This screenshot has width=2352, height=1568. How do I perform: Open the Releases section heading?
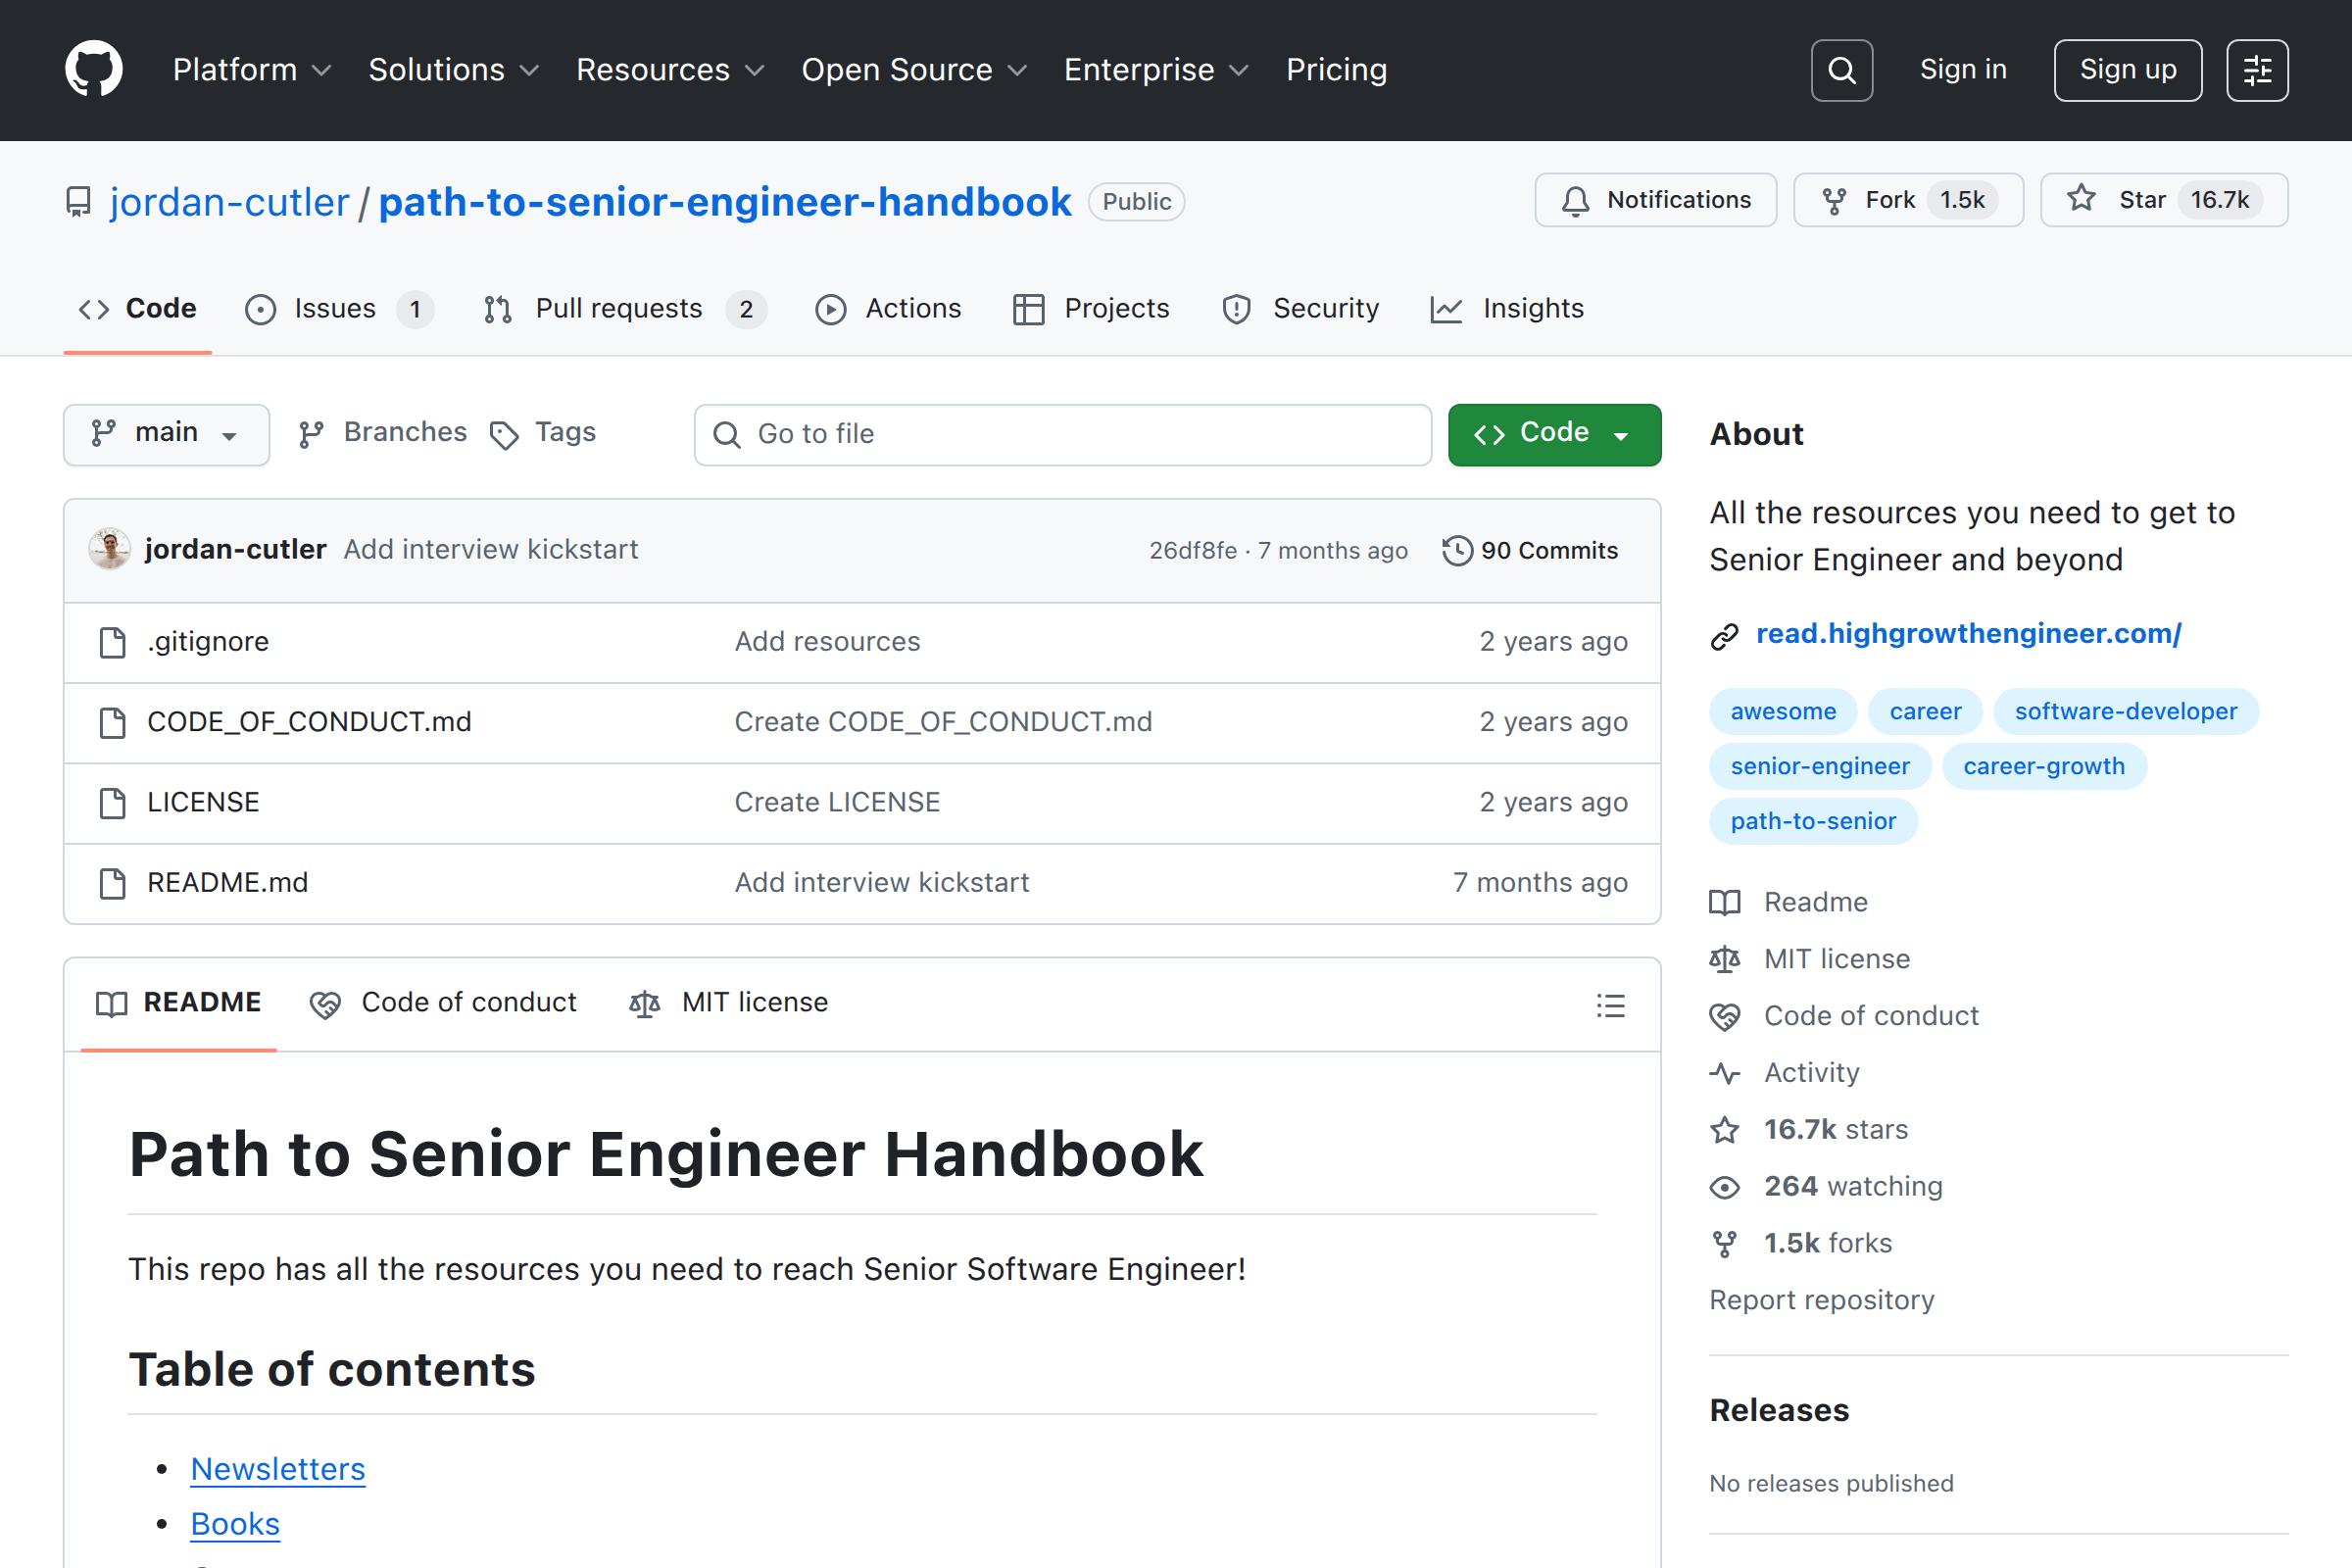tap(1779, 1411)
